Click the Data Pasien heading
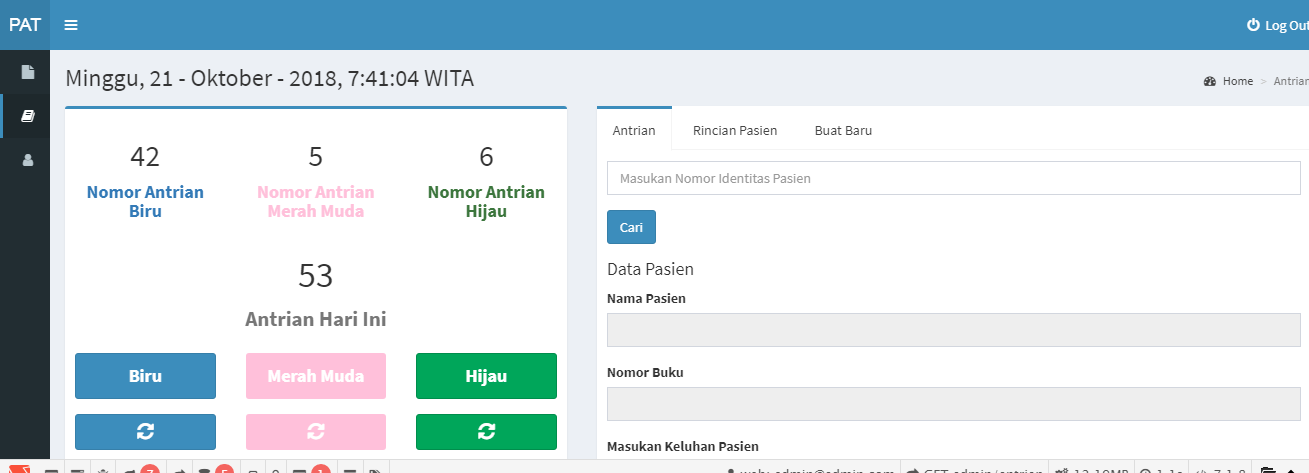 click(650, 269)
